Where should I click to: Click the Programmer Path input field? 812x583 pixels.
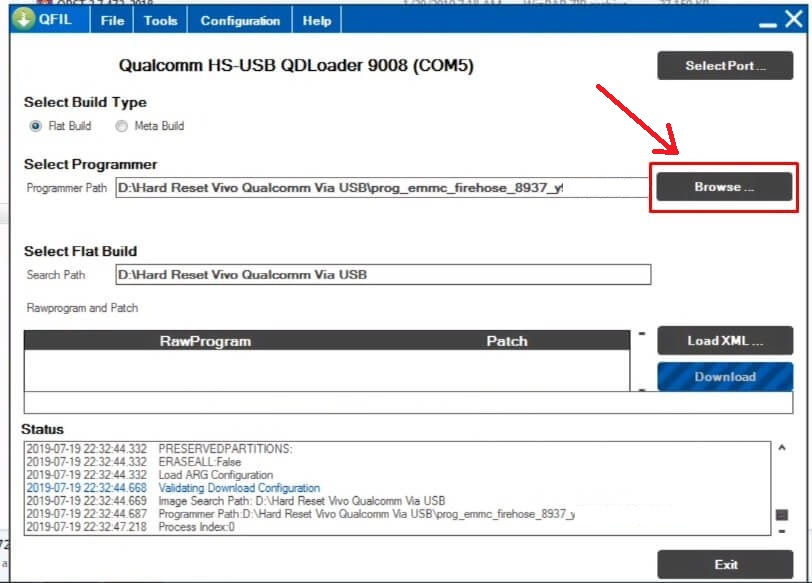click(x=382, y=187)
